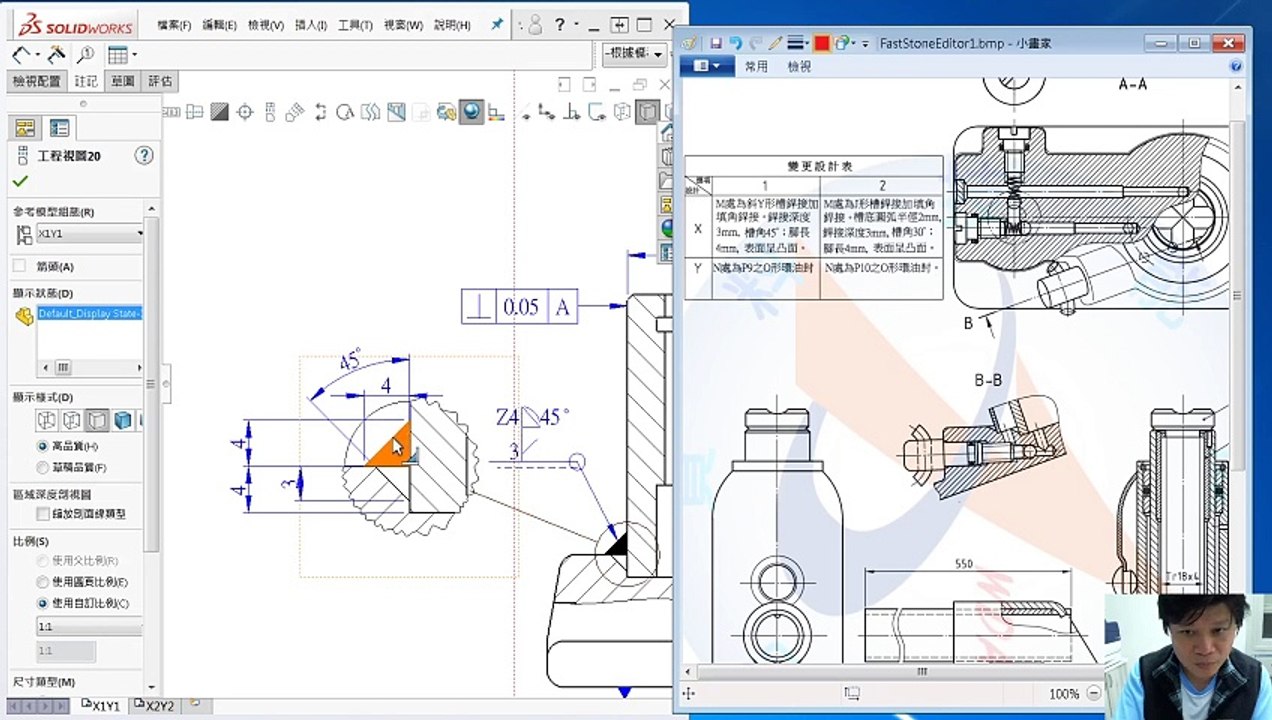Click the Rotate View icon

click(x=346, y=112)
